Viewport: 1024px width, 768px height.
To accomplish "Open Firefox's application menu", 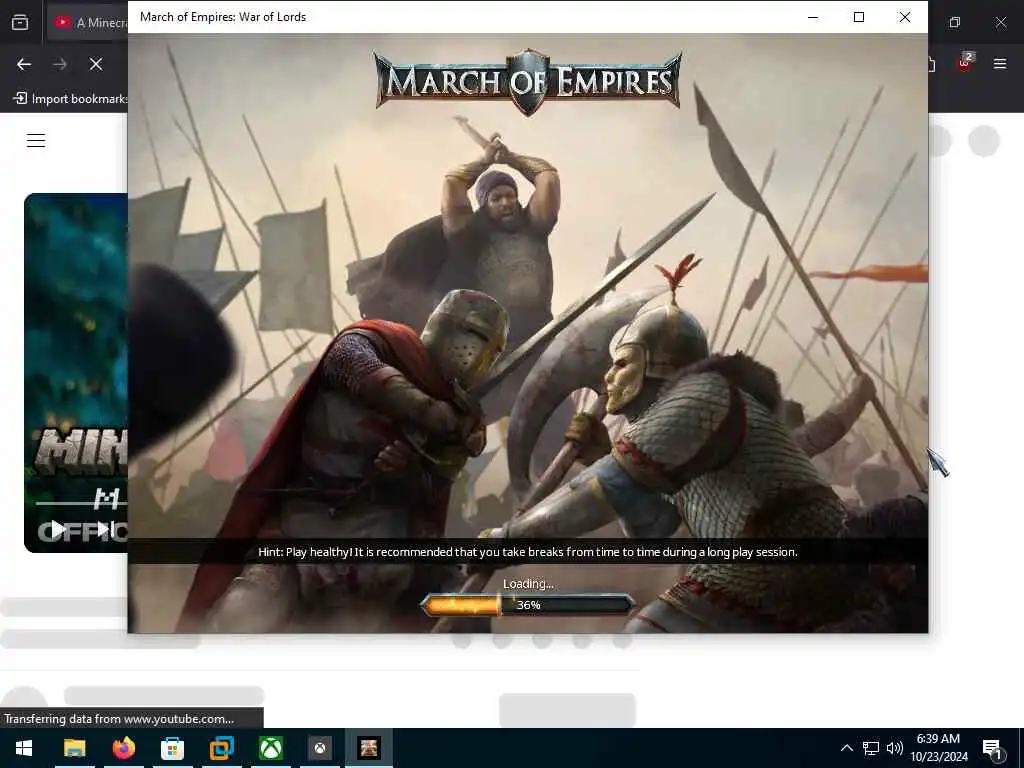I will click(1000, 64).
